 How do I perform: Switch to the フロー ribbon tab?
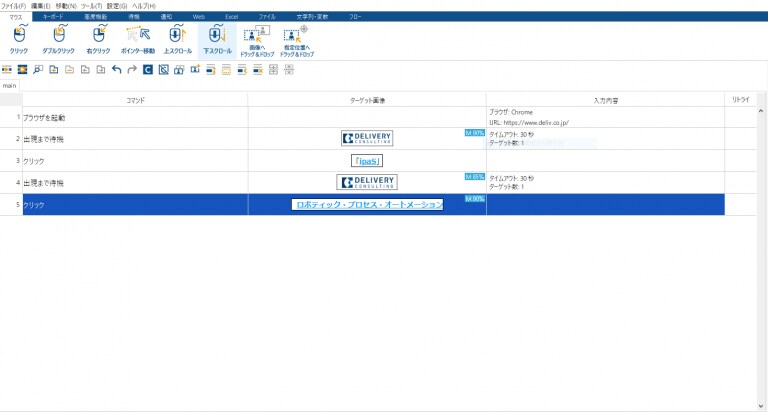click(x=356, y=17)
